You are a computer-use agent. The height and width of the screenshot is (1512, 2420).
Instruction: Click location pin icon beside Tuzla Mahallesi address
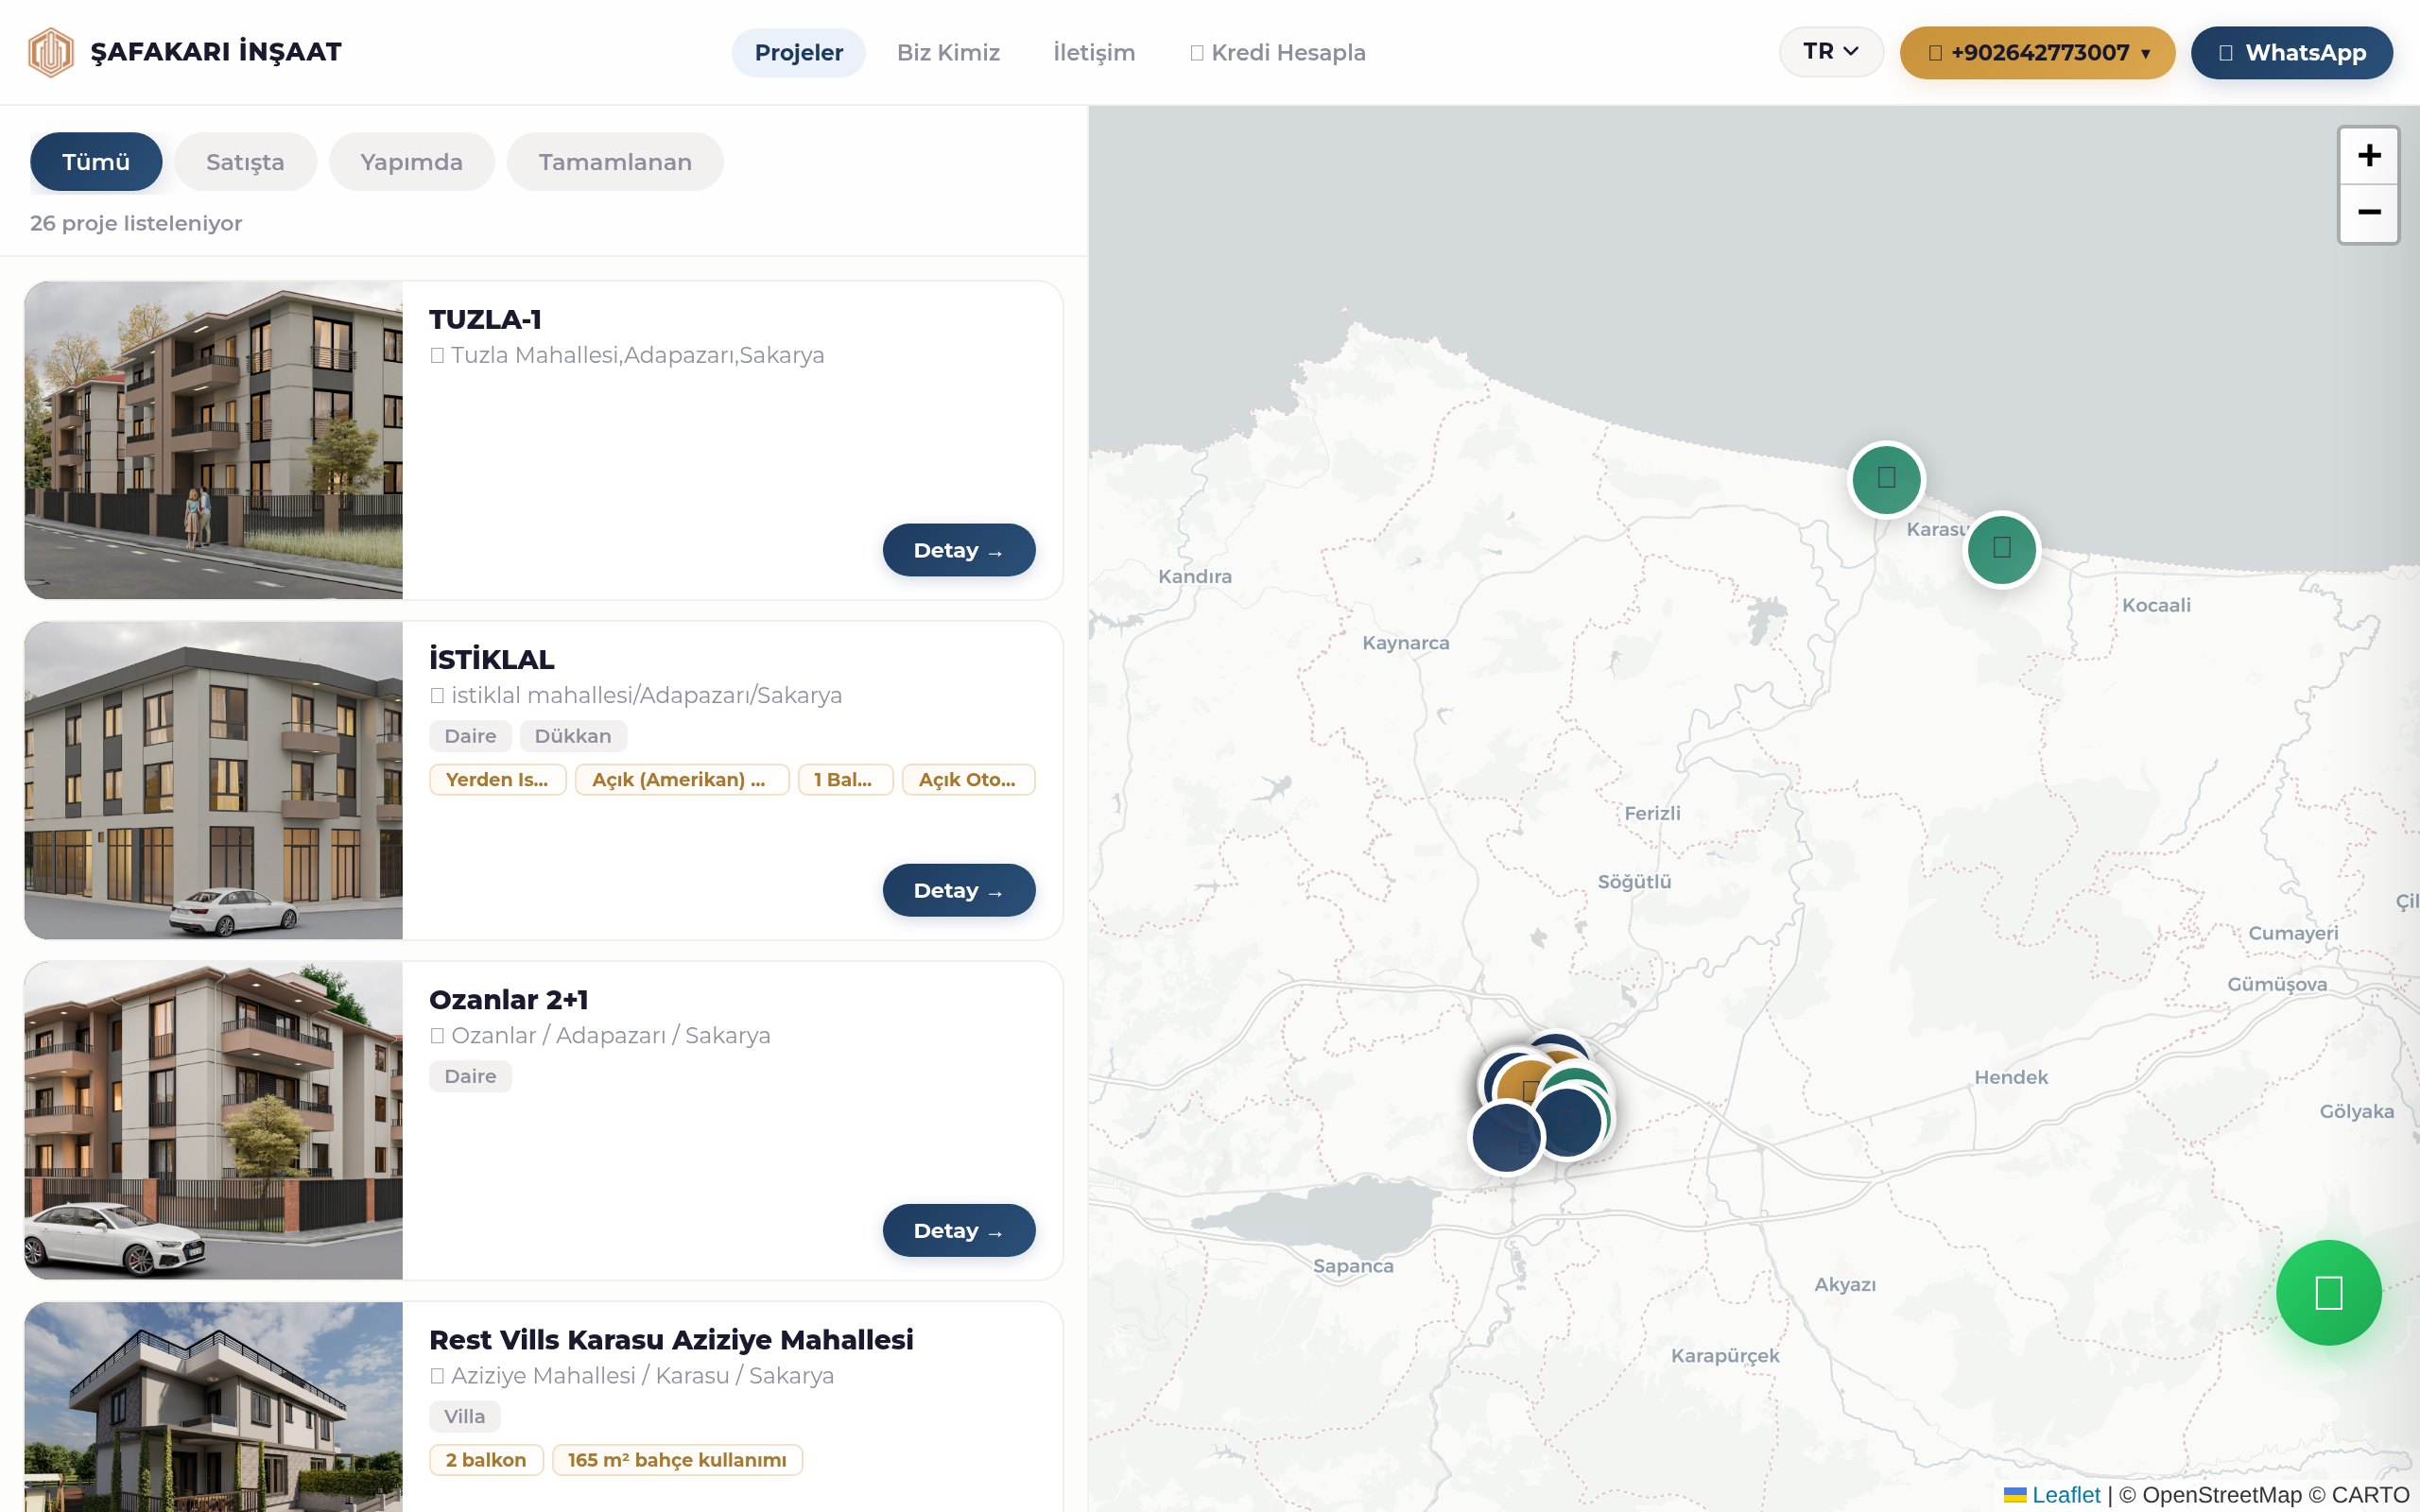(x=437, y=356)
